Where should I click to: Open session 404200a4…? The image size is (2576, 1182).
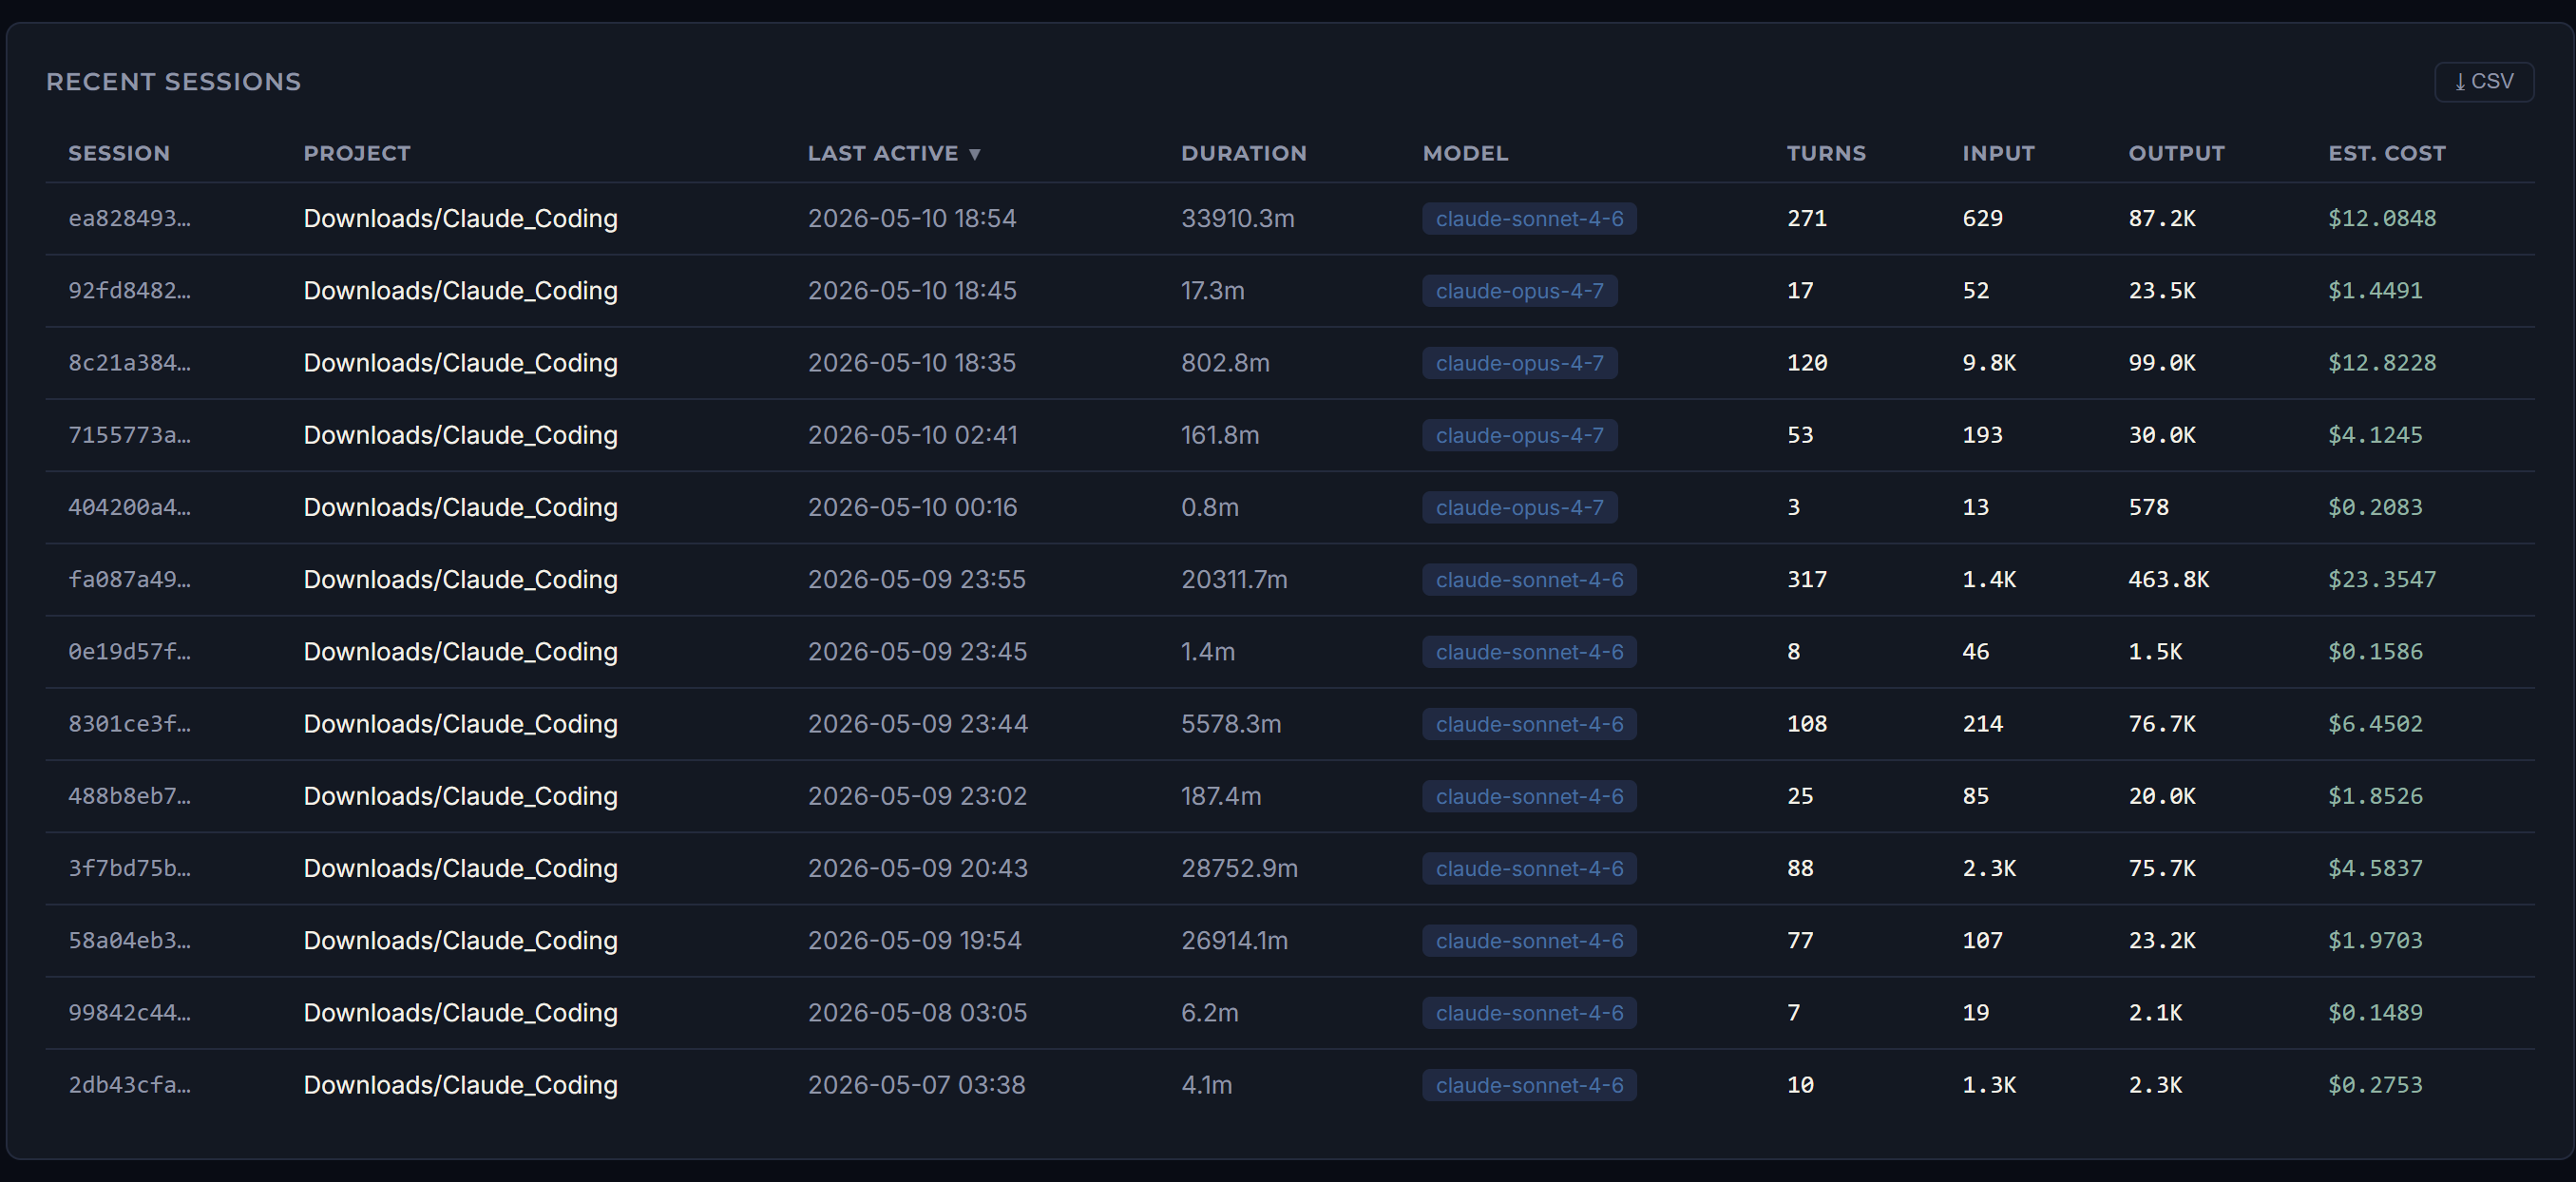tap(129, 507)
